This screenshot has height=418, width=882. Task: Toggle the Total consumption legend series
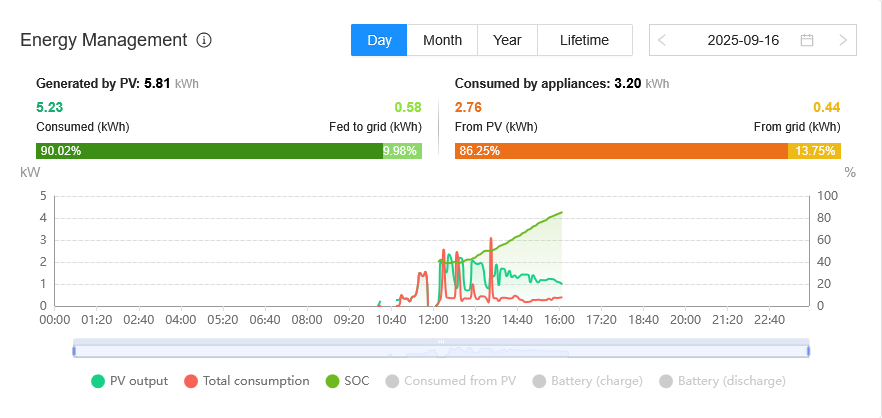246,381
